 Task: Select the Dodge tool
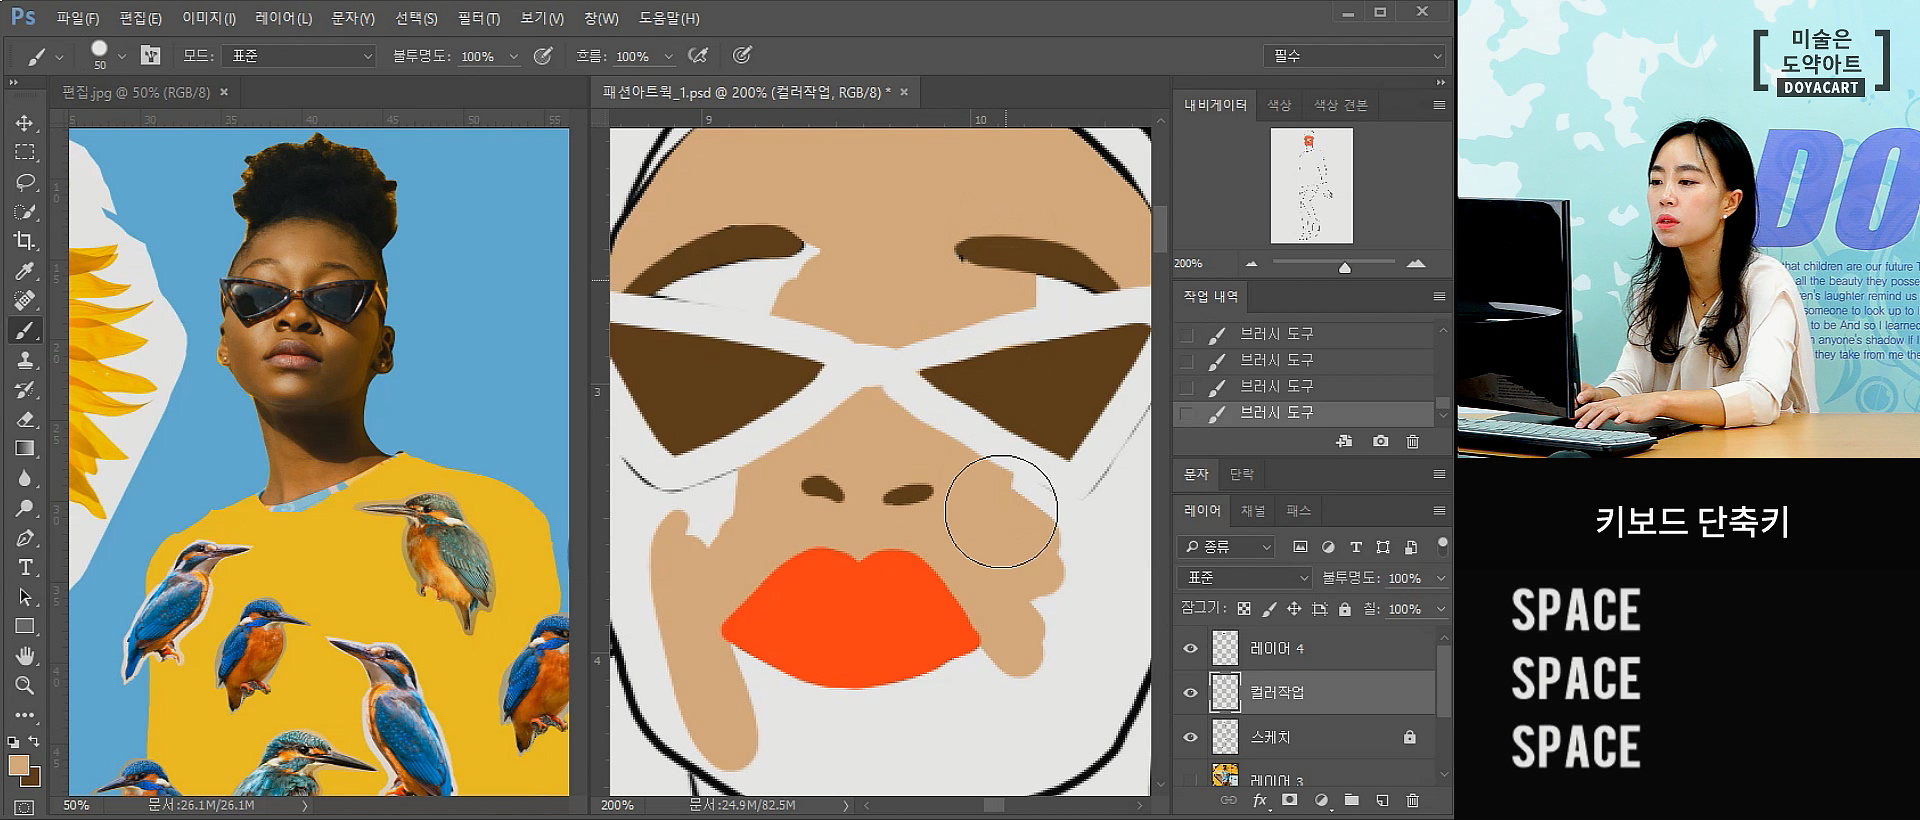pos(24,508)
